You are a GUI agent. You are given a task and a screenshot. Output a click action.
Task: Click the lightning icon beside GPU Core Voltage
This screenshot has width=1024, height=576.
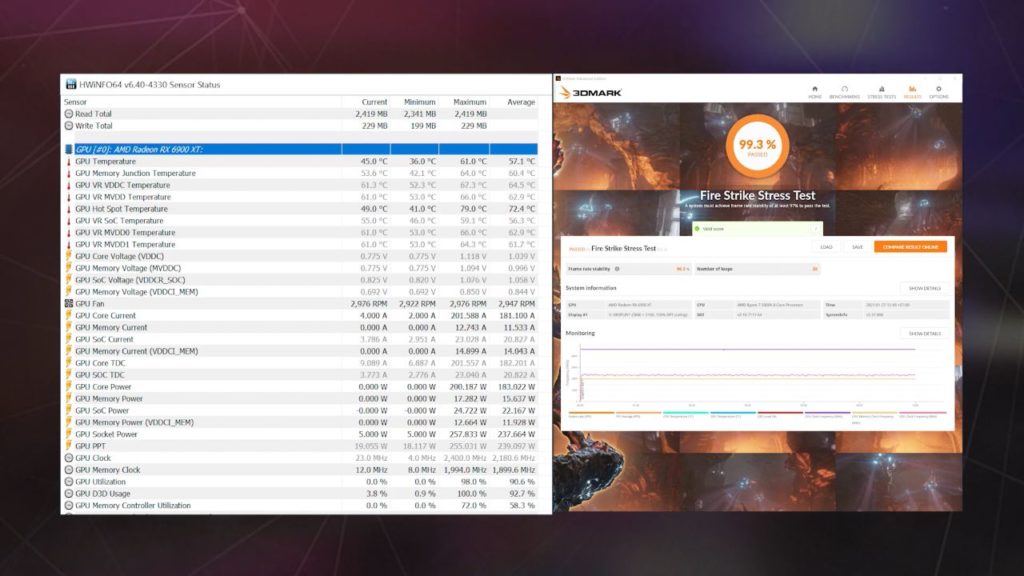(69, 256)
